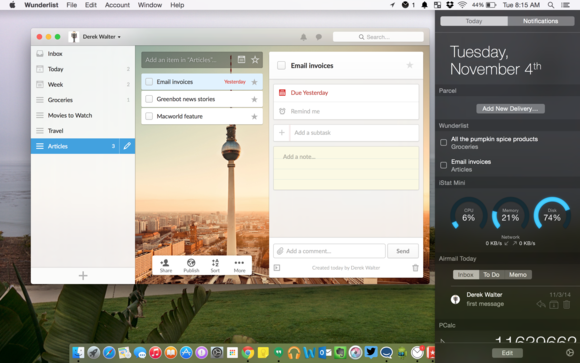The image size is (580, 363).
Task: Switch to the Today tab in Notification Center
Action: 474,21
